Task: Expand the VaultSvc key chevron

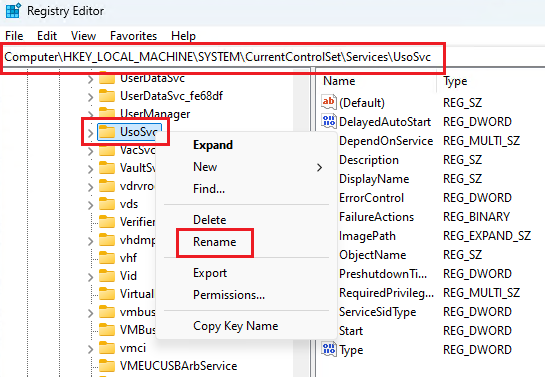Action: click(90, 169)
